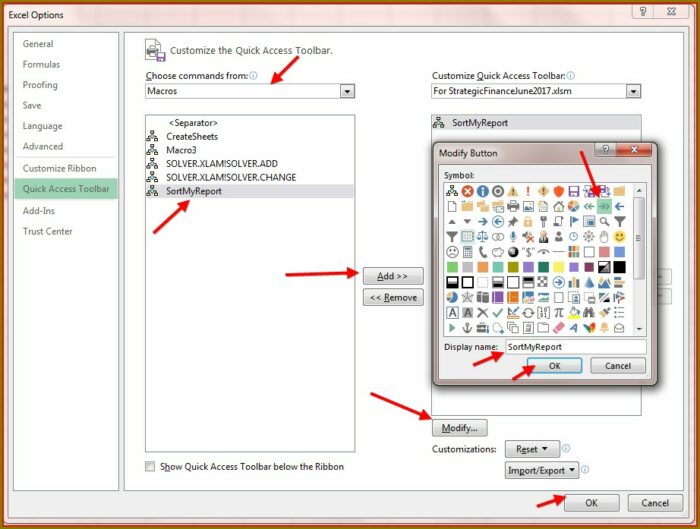
Task: Click the << Remove button
Action: tap(393, 297)
